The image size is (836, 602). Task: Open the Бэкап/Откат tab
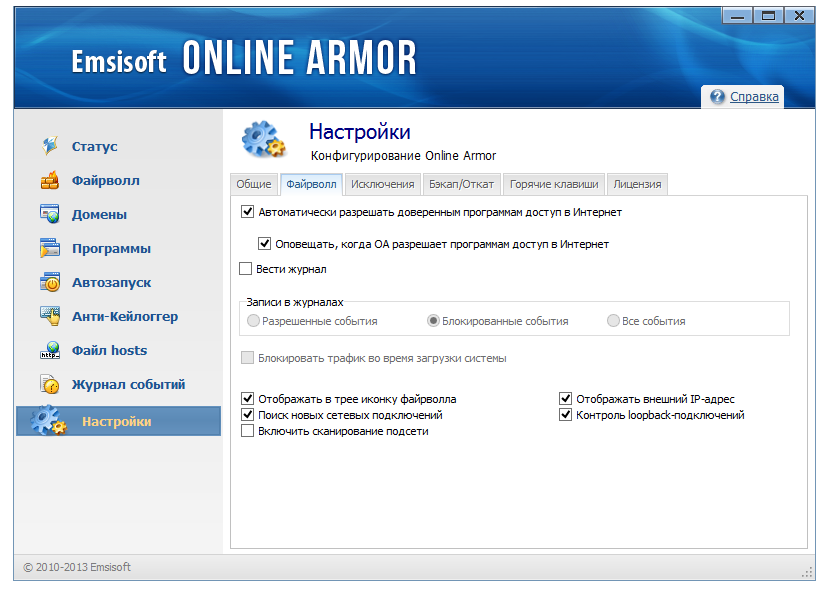[461, 184]
